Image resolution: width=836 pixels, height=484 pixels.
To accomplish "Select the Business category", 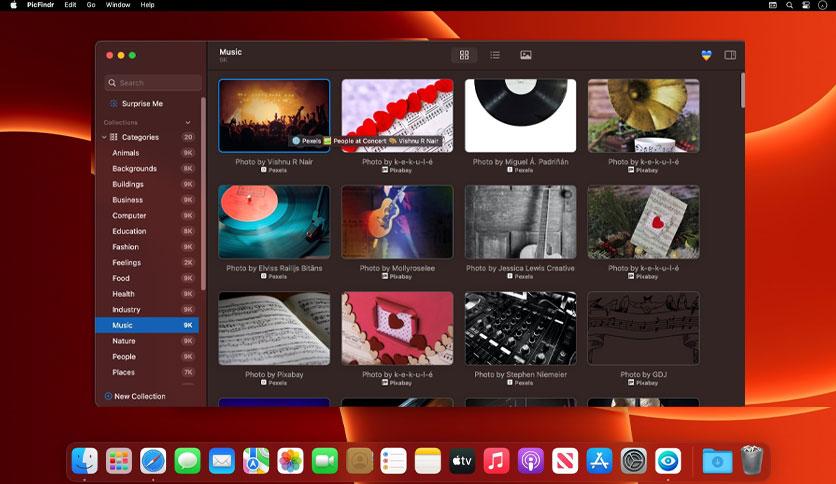I will point(147,200).
